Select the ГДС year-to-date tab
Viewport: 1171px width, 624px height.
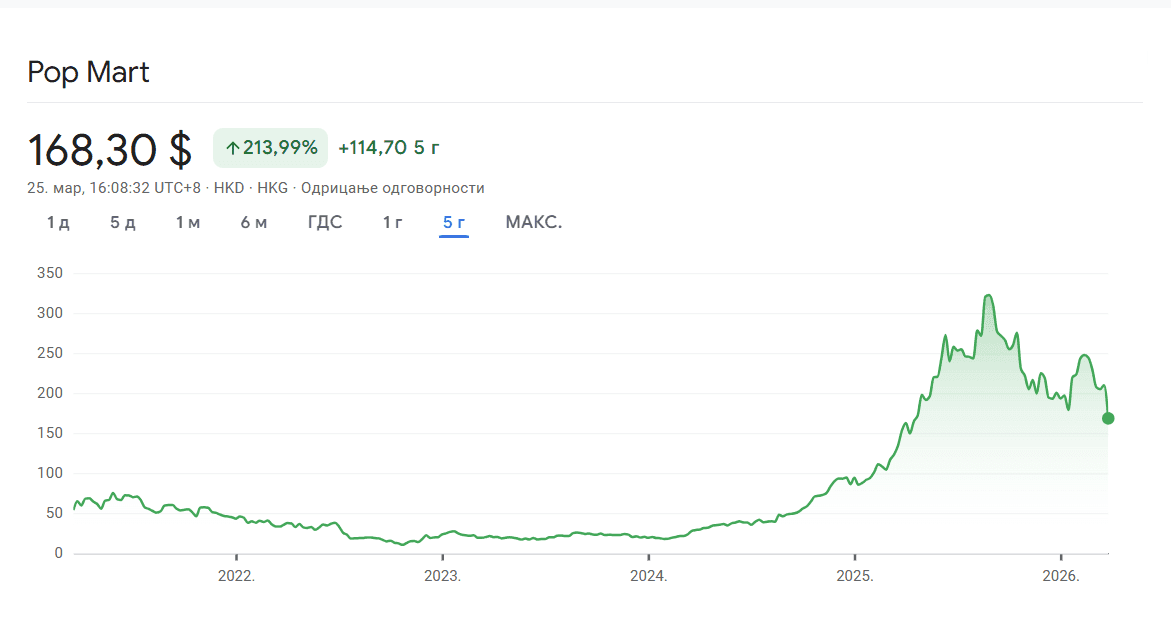tap(325, 222)
